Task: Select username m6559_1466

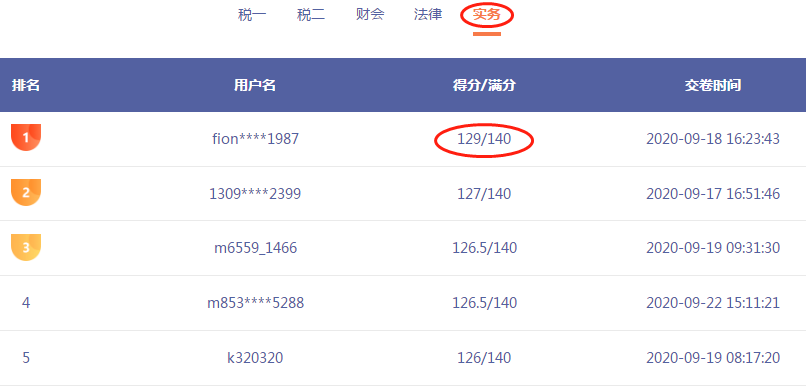Action: coord(255,248)
